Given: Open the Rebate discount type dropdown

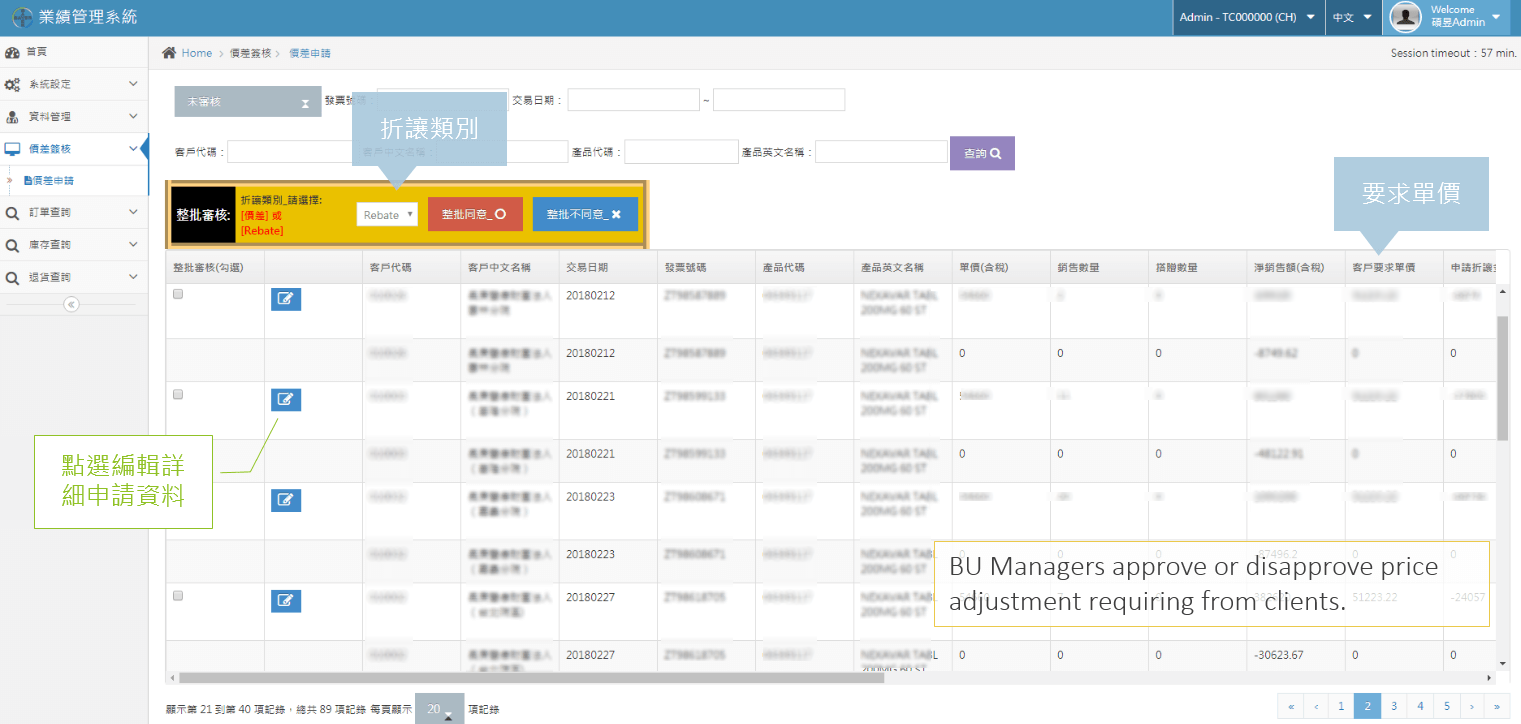Looking at the screenshot, I should (x=387, y=215).
